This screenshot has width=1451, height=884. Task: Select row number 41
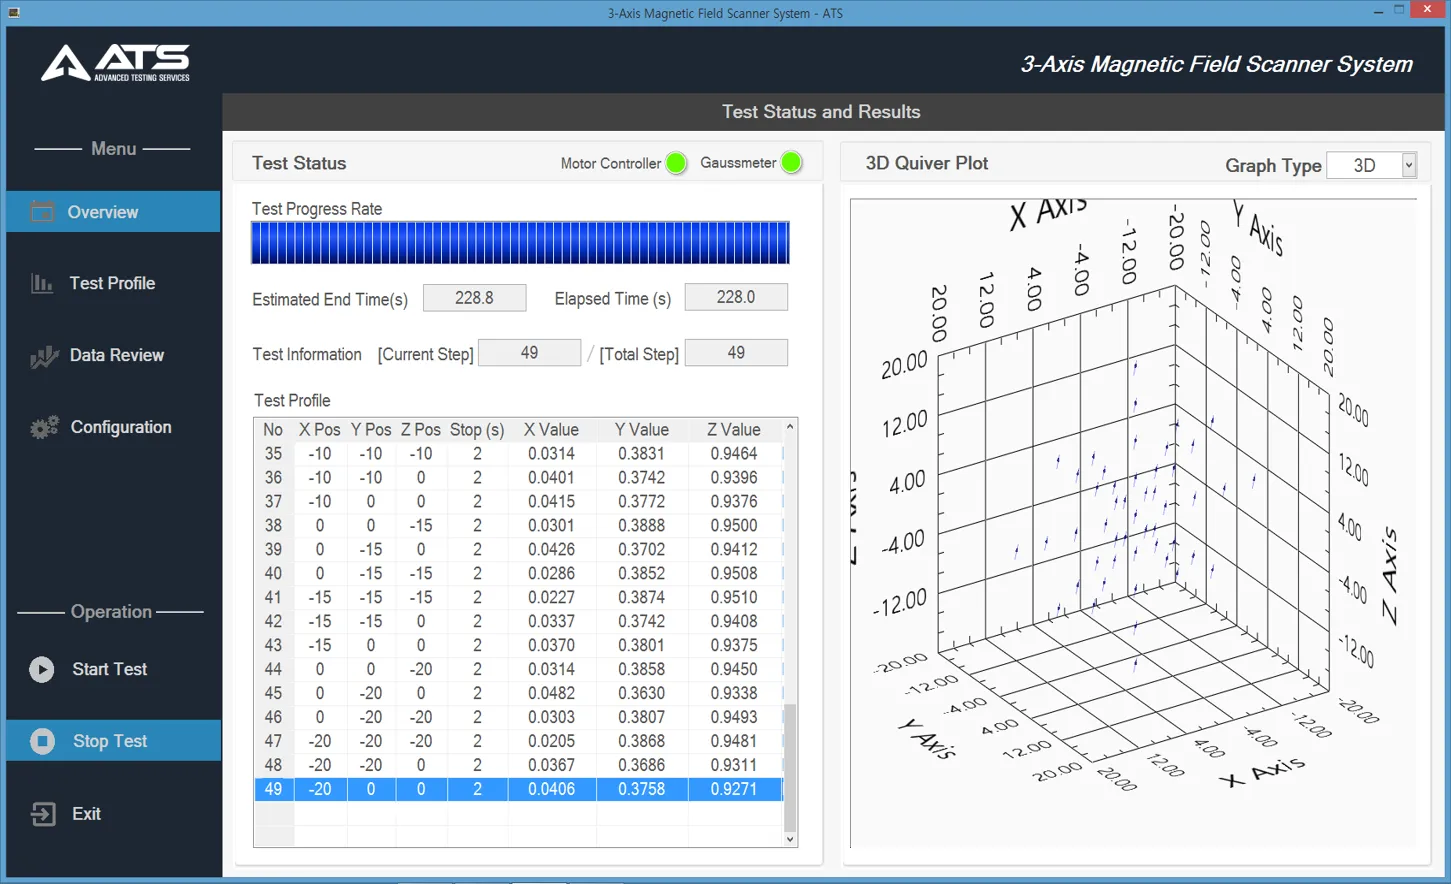click(x=518, y=598)
